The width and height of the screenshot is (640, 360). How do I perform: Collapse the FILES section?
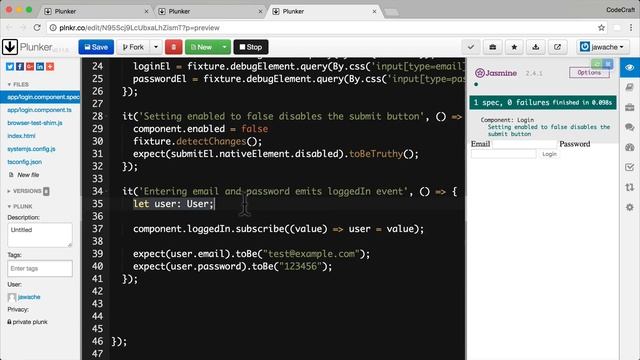(18, 84)
